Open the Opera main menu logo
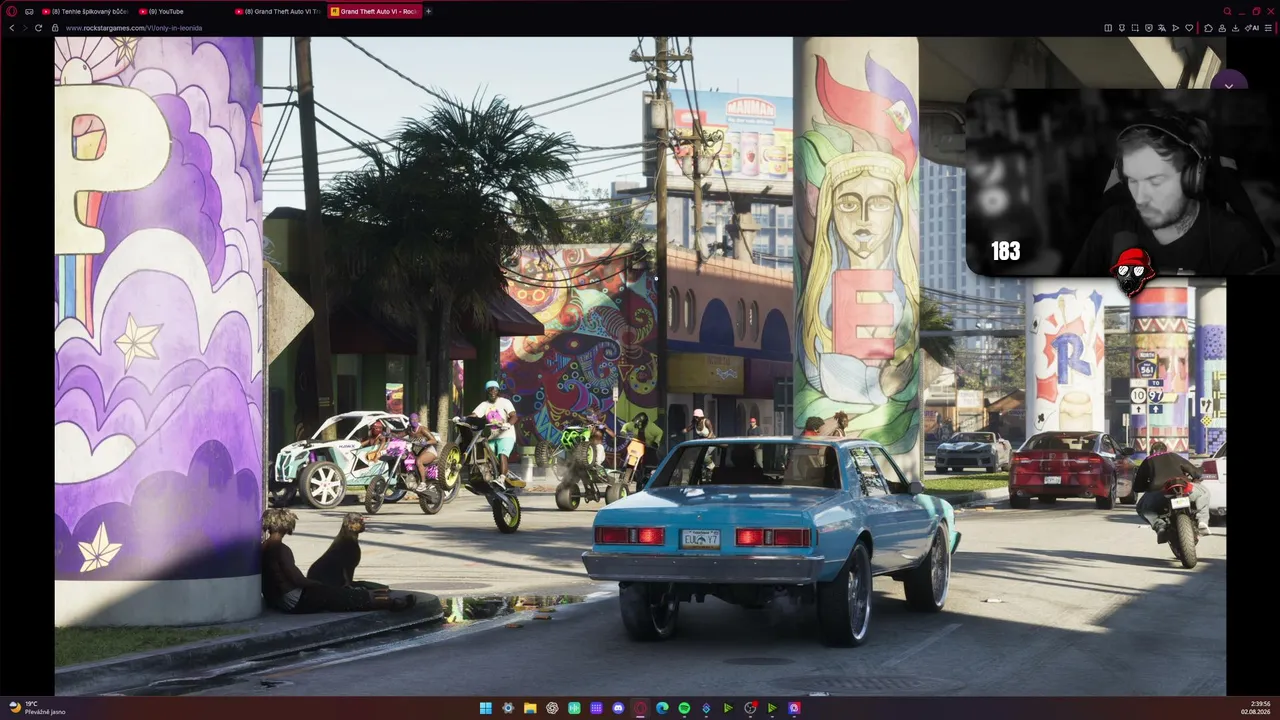The height and width of the screenshot is (720, 1280). (x=12, y=11)
